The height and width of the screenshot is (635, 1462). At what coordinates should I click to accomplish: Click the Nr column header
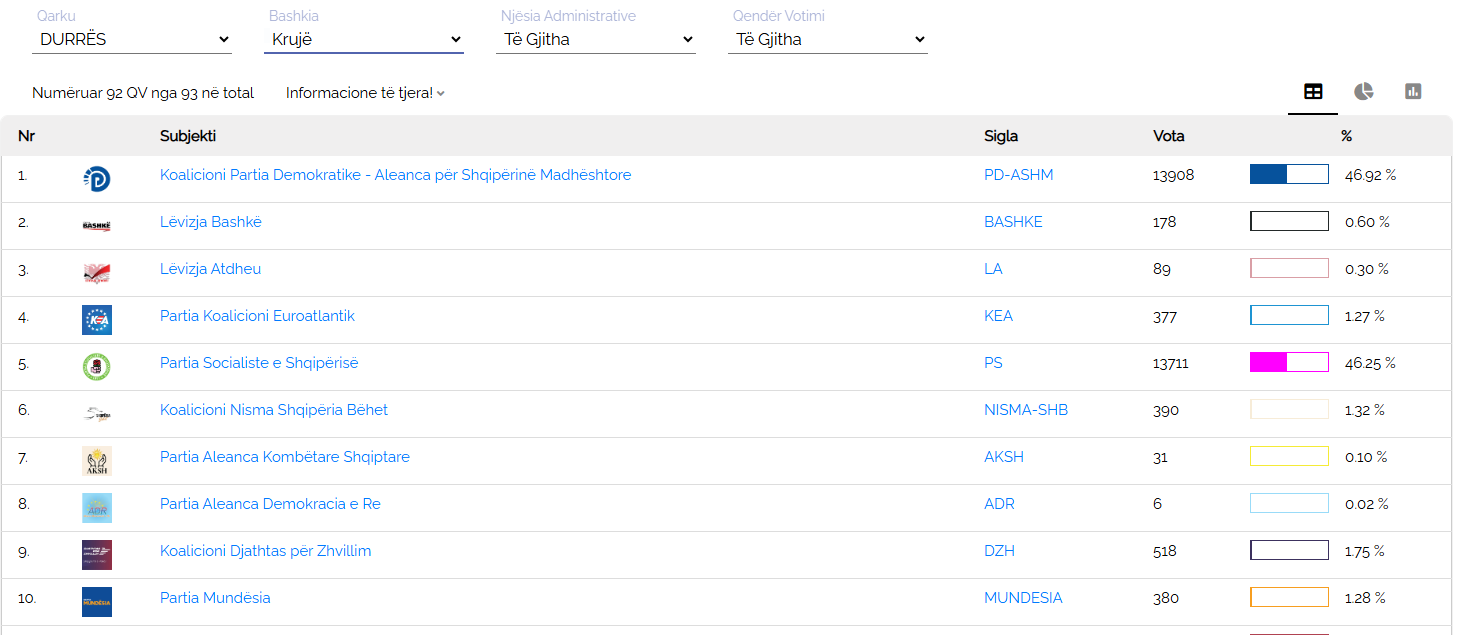[26, 136]
